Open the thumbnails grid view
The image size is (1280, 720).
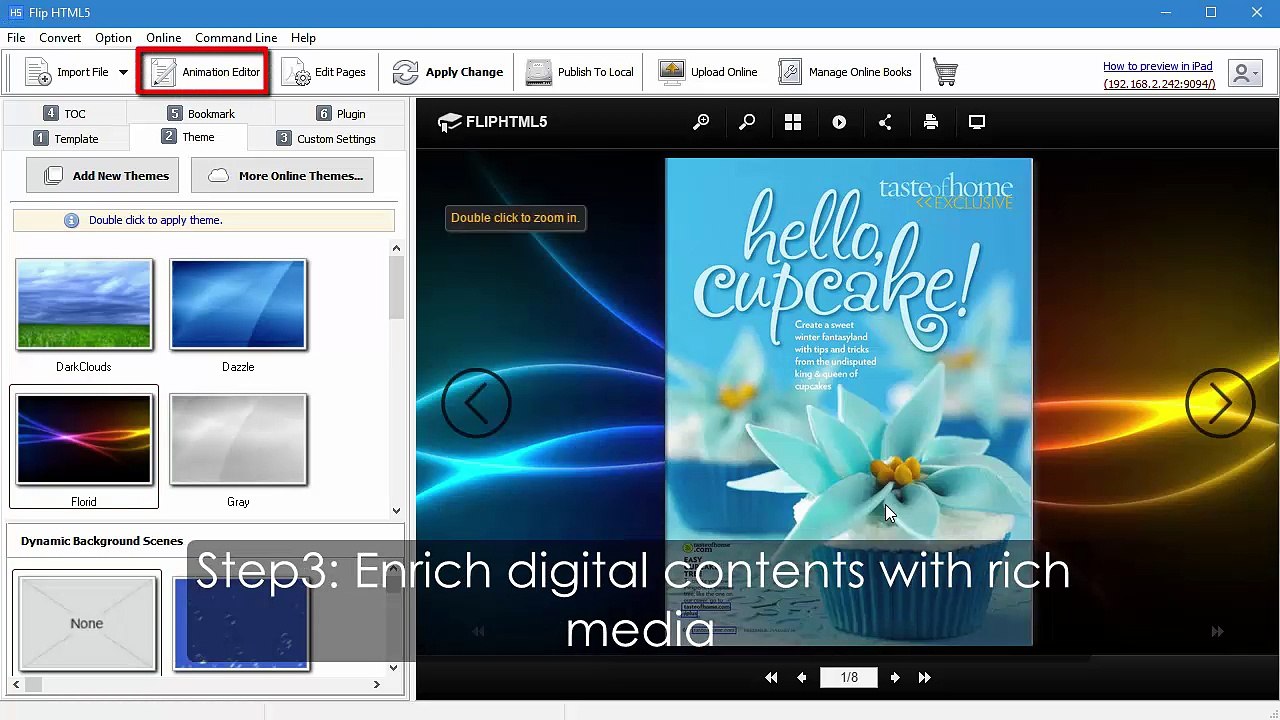tap(793, 122)
